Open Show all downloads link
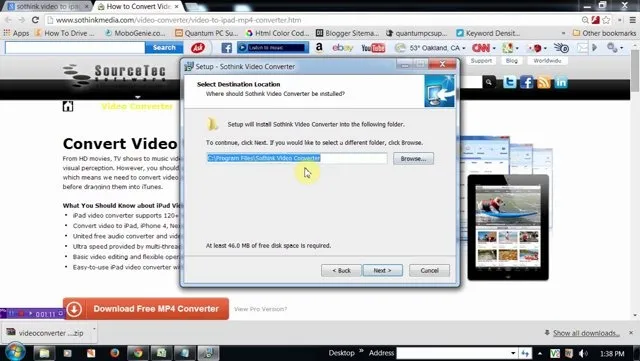The width and height of the screenshot is (640, 361). pyautogui.click(x=586, y=333)
